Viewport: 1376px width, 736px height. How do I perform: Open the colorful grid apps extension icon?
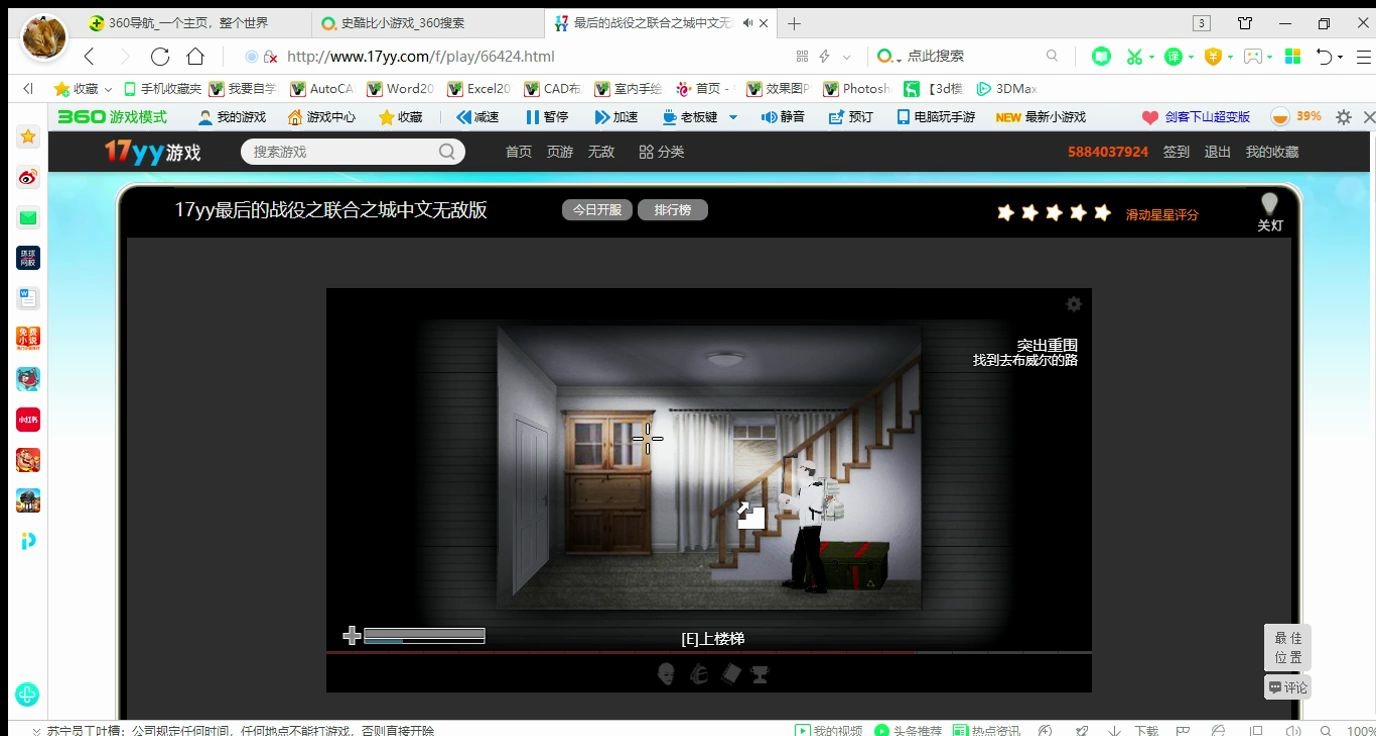pyautogui.click(x=1293, y=57)
